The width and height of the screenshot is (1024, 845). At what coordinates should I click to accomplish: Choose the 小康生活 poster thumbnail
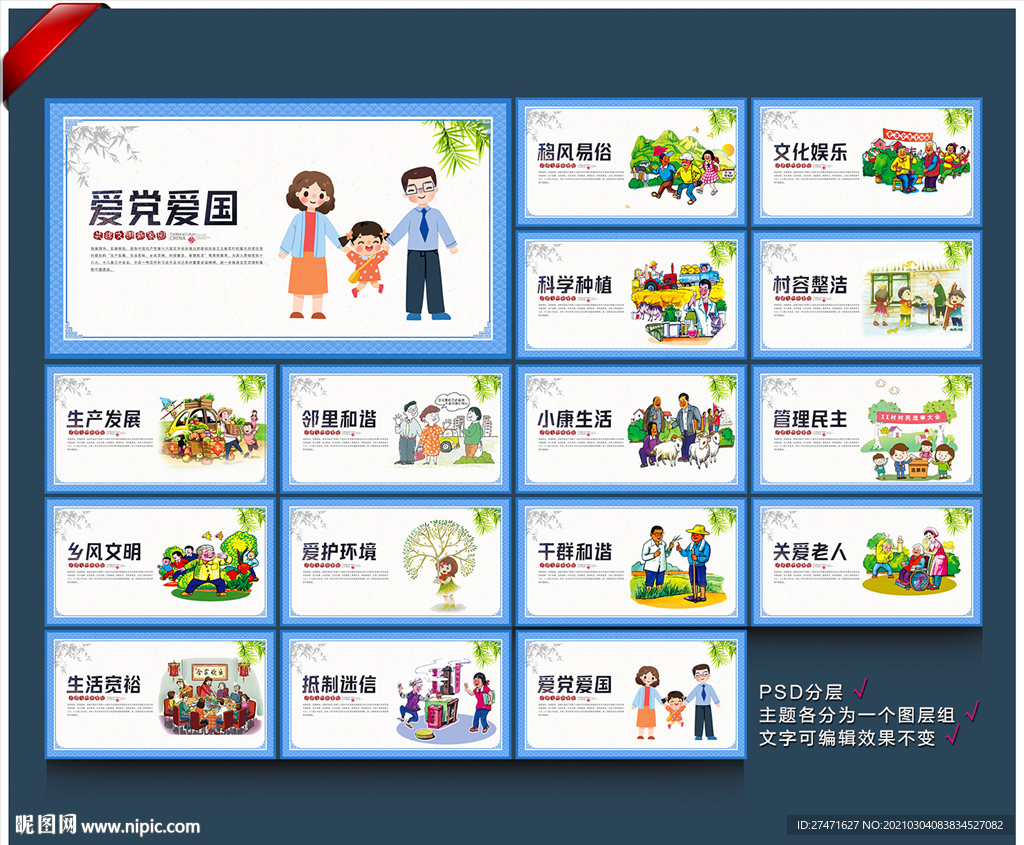[x=631, y=429]
